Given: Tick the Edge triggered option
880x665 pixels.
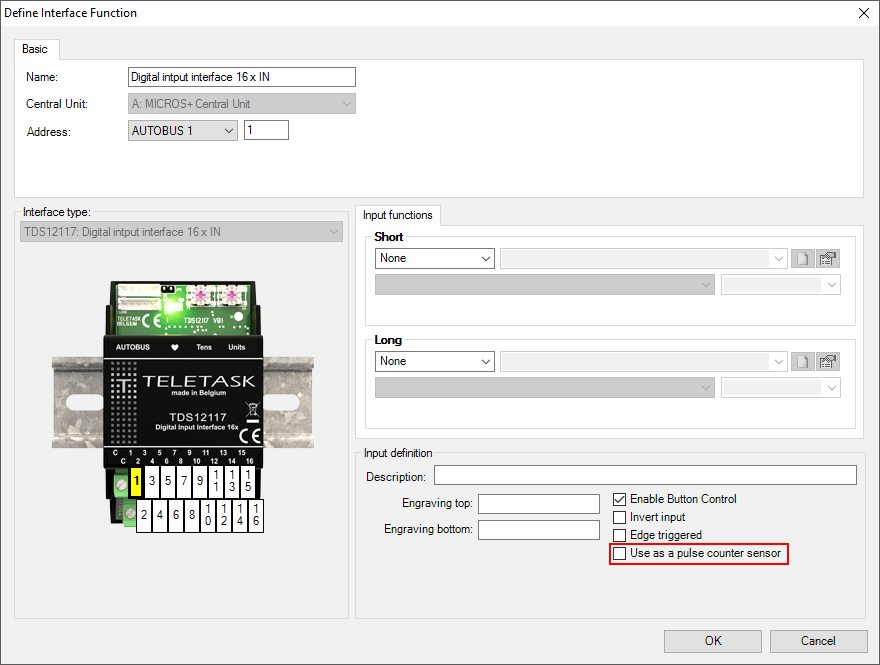Looking at the screenshot, I should coord(620,535).
